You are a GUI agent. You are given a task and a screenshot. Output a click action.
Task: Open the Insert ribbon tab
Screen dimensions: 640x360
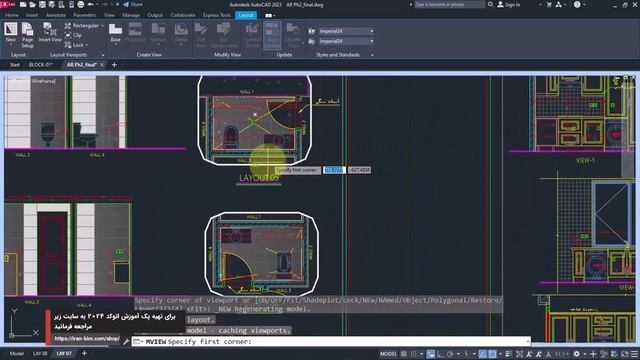[32, 15]
